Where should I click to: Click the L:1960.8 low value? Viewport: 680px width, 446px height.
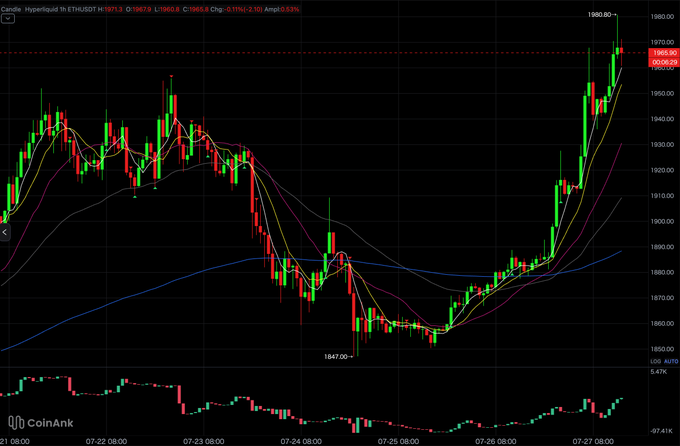(x=167, y=9)
